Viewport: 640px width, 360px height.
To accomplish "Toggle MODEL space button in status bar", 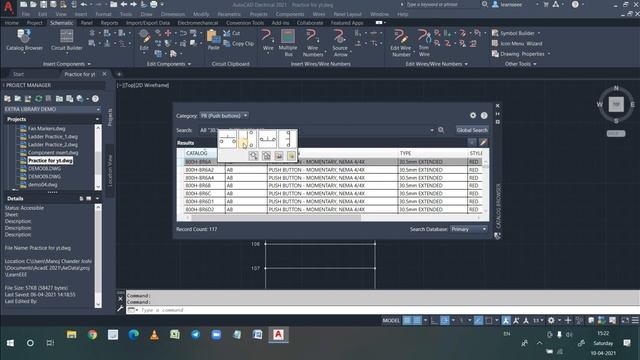I will (x=391, y=320).
